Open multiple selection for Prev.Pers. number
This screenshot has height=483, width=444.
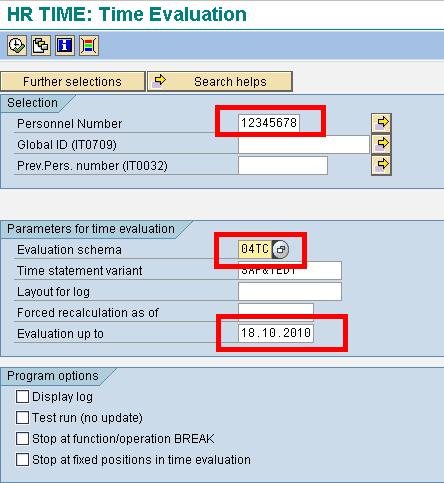point(381,165)
